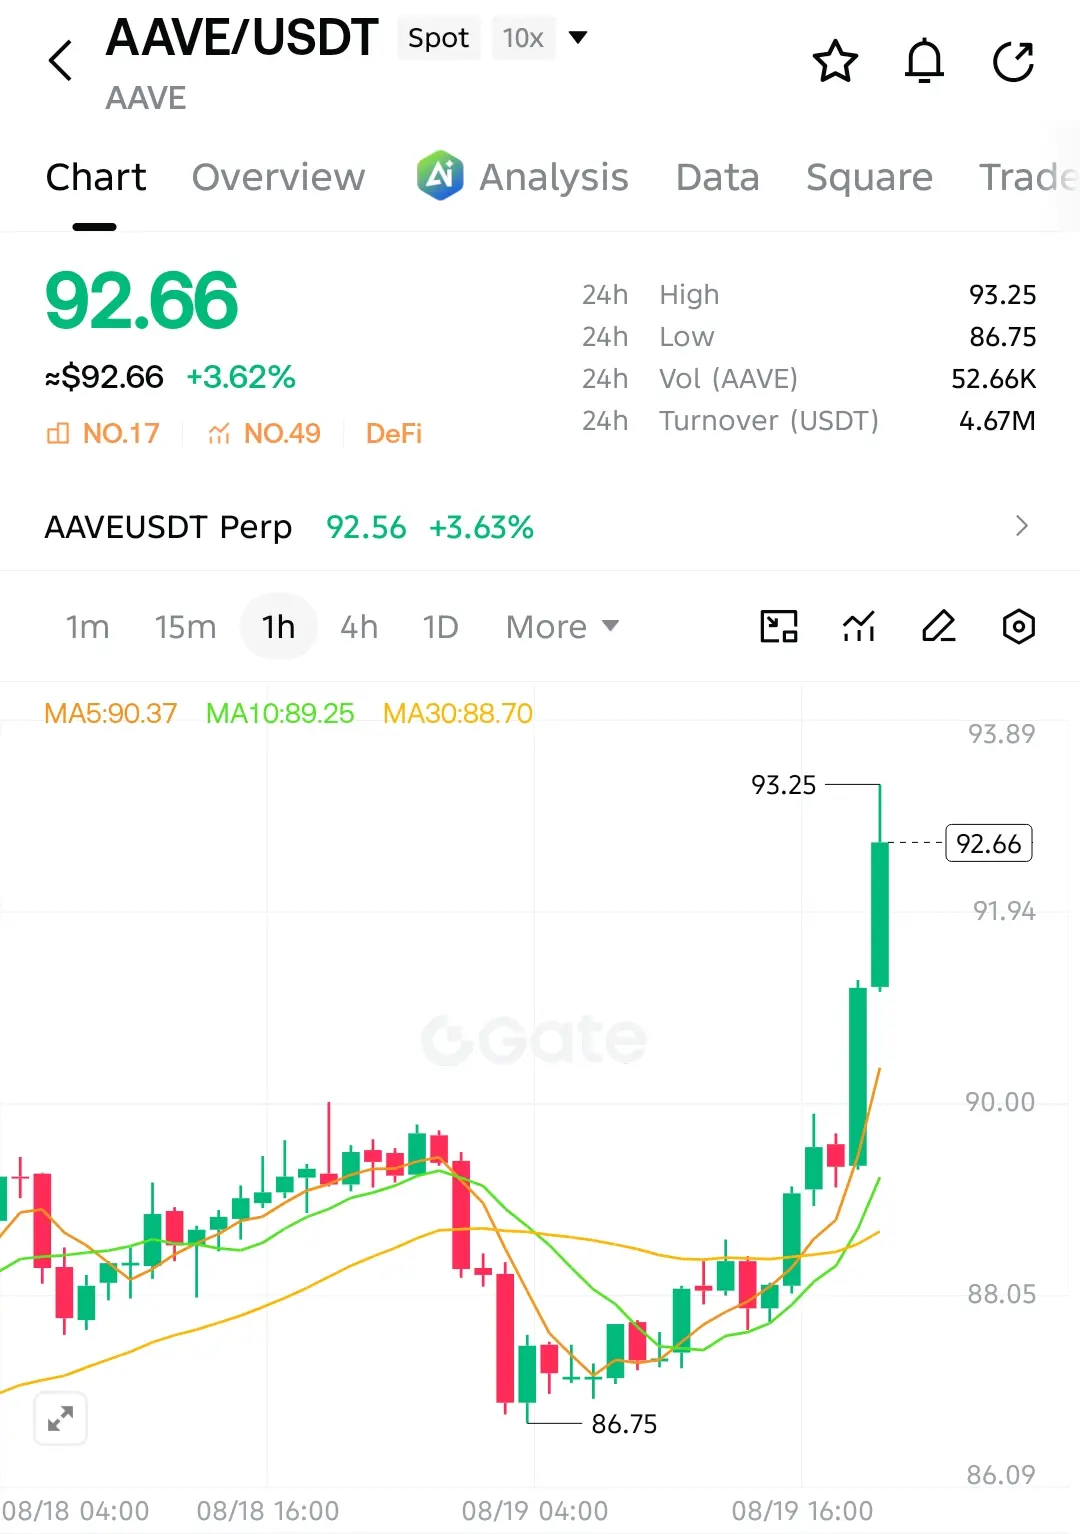Tap the ≈$92.66 USD price
1080x1534 pixels.
tap(104, 377)
